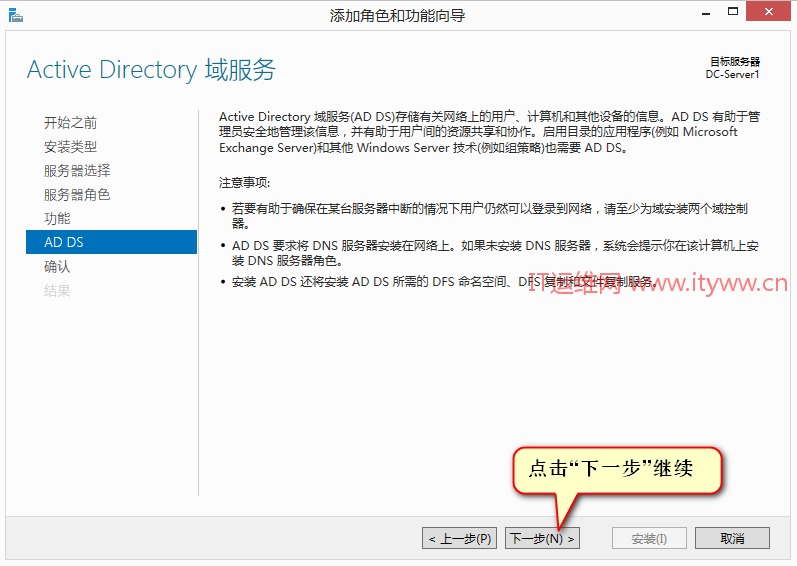Click 下一步(N) to continue

[542, 538]
